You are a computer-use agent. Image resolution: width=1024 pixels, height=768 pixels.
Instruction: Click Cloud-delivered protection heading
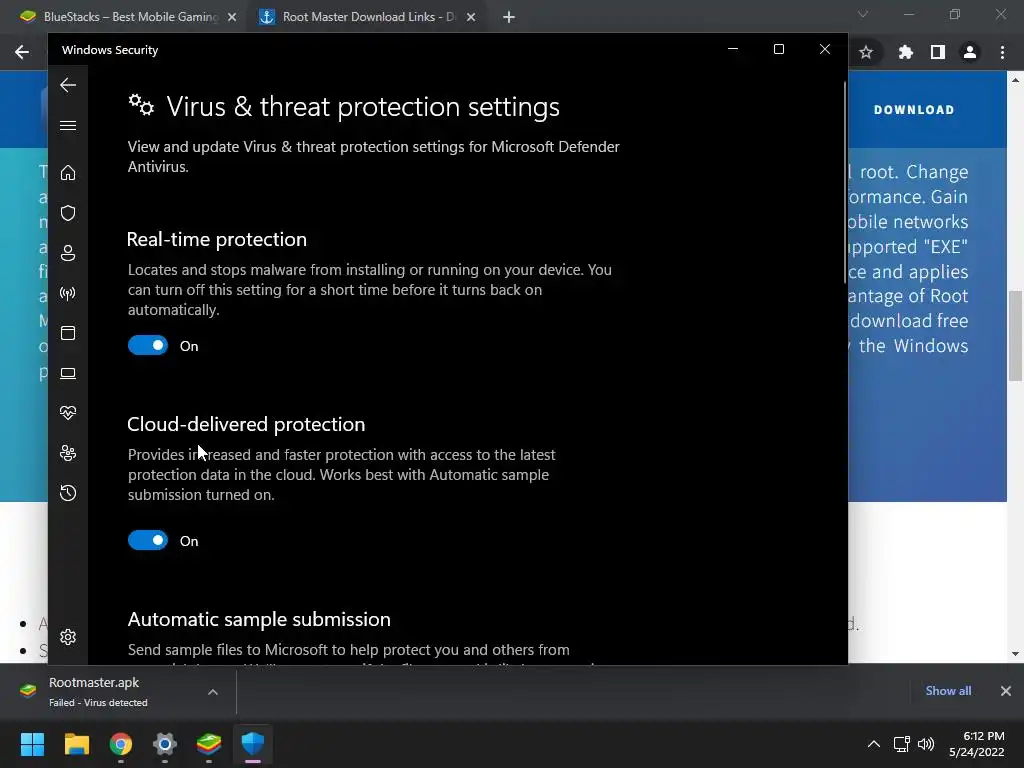click(x=246, y=424)
